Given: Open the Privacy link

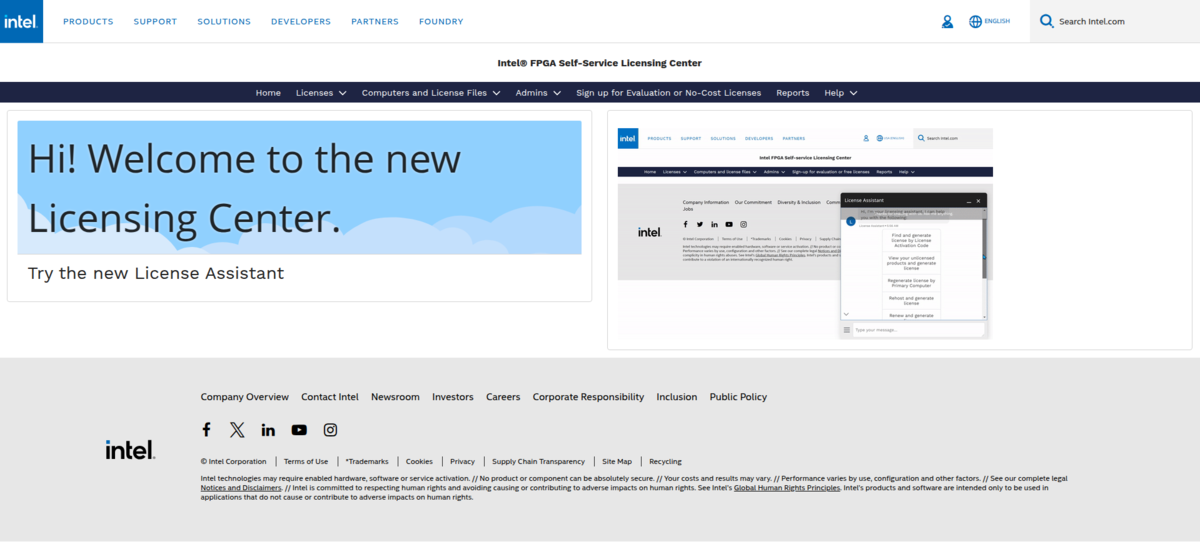Looking at the screenshot, I should (462, 462).
